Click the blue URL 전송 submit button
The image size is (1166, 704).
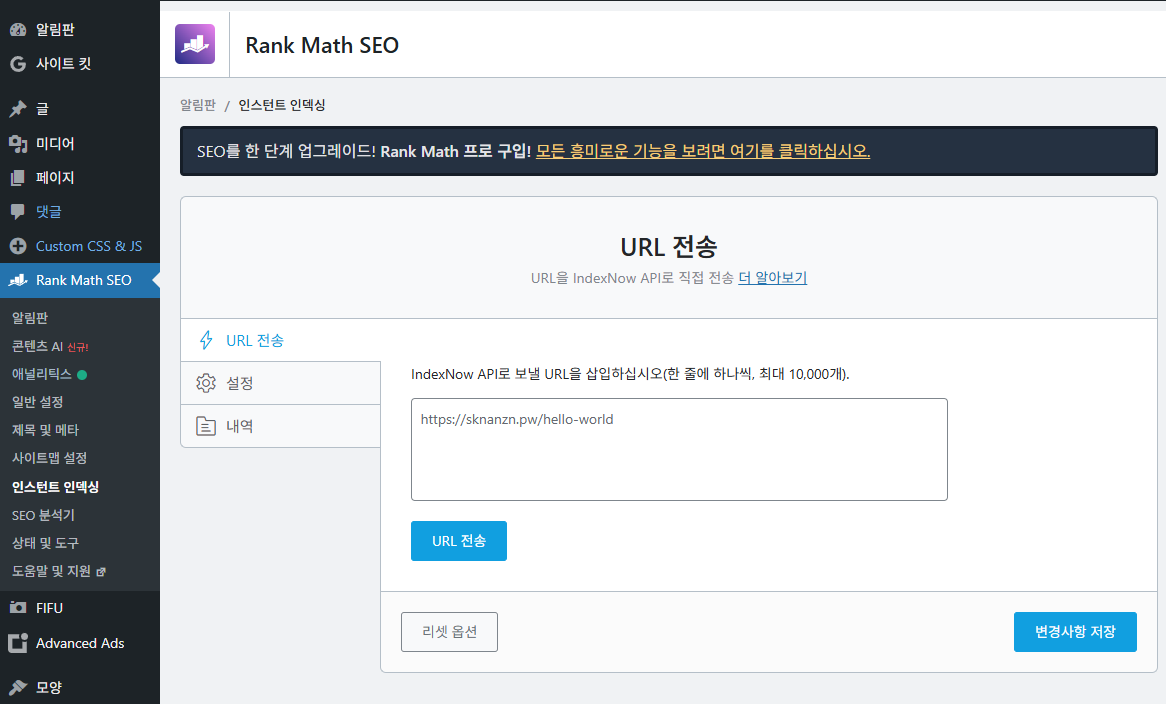(459, 541)
